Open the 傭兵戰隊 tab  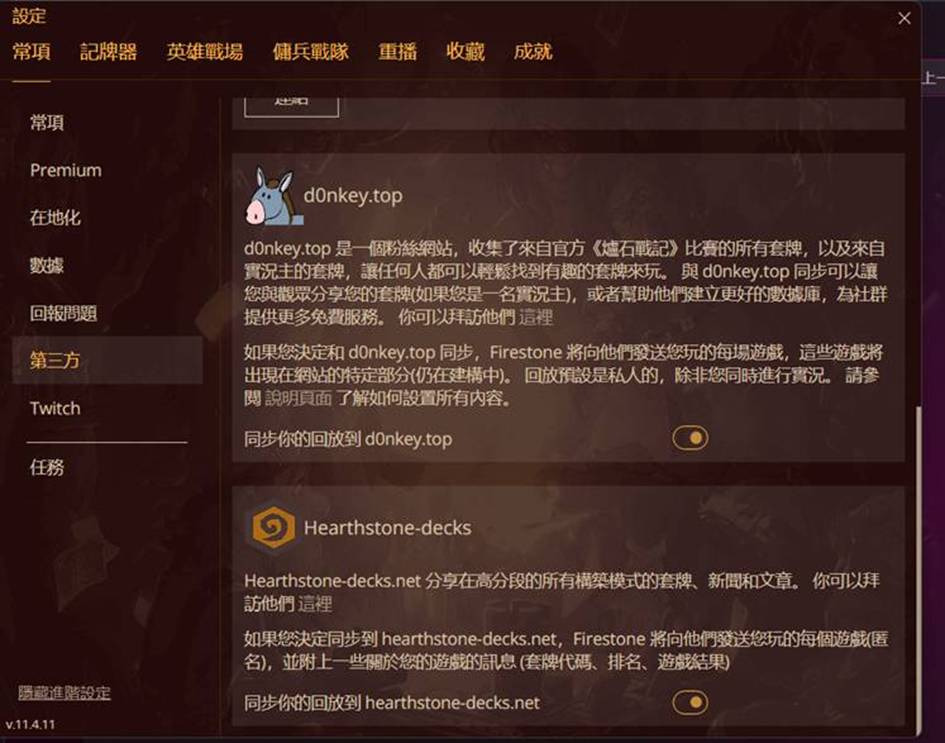[310, 52]
